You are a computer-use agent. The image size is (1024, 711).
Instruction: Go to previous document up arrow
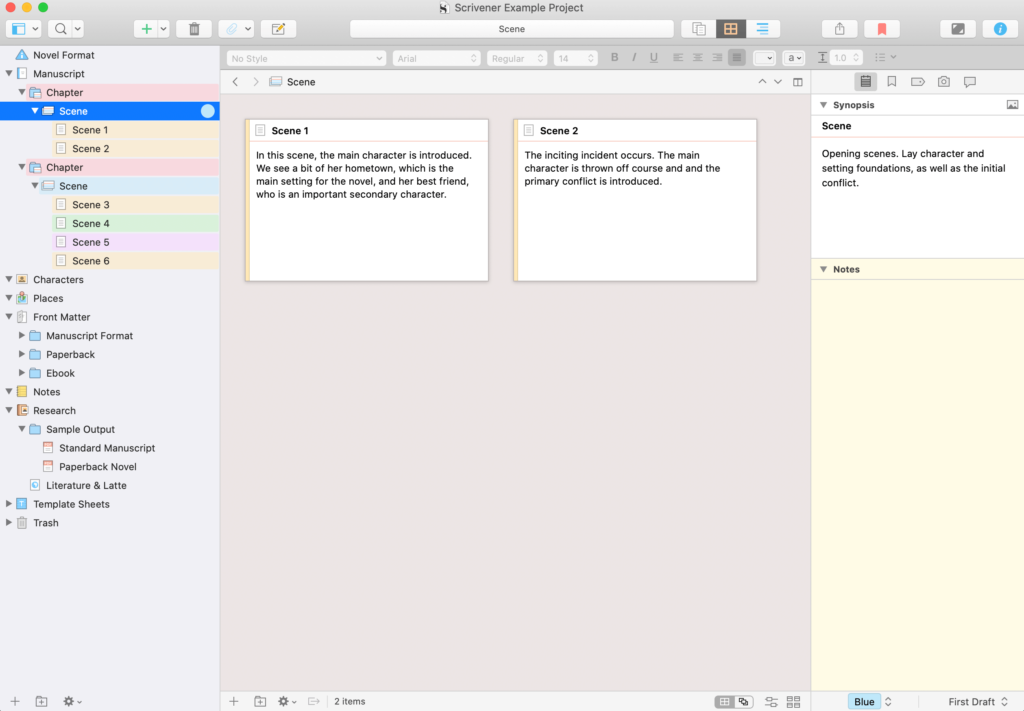762,82
